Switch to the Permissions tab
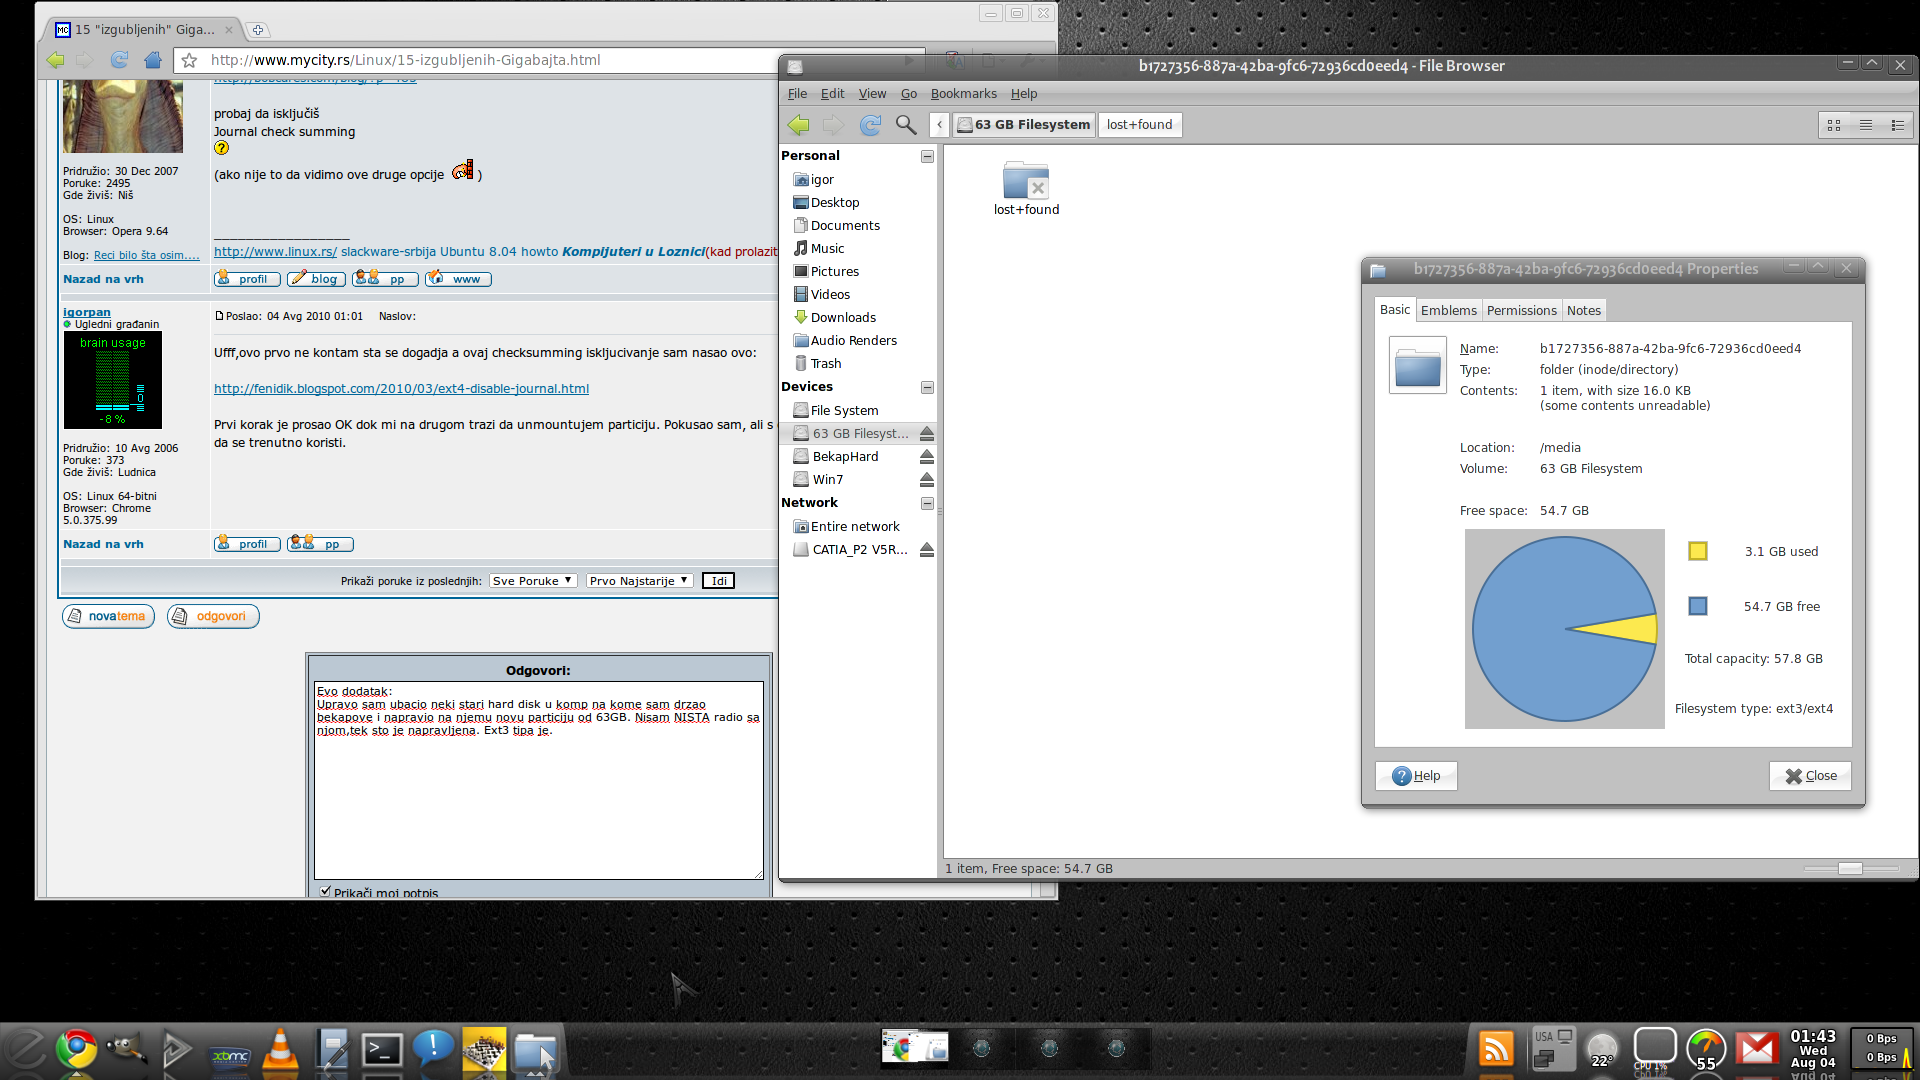 [x=1521, y=310]
